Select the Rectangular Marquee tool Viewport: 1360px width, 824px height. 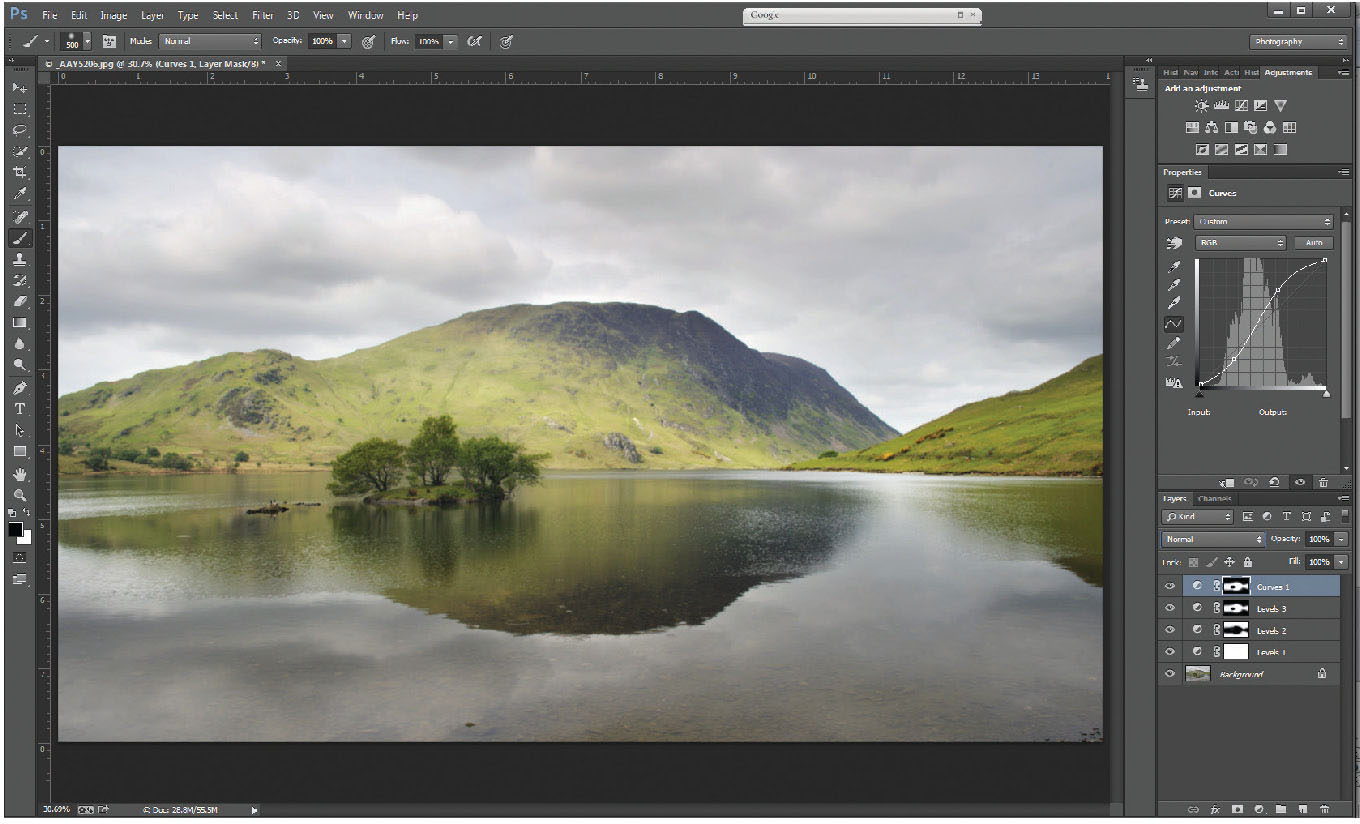click(20, 109)
